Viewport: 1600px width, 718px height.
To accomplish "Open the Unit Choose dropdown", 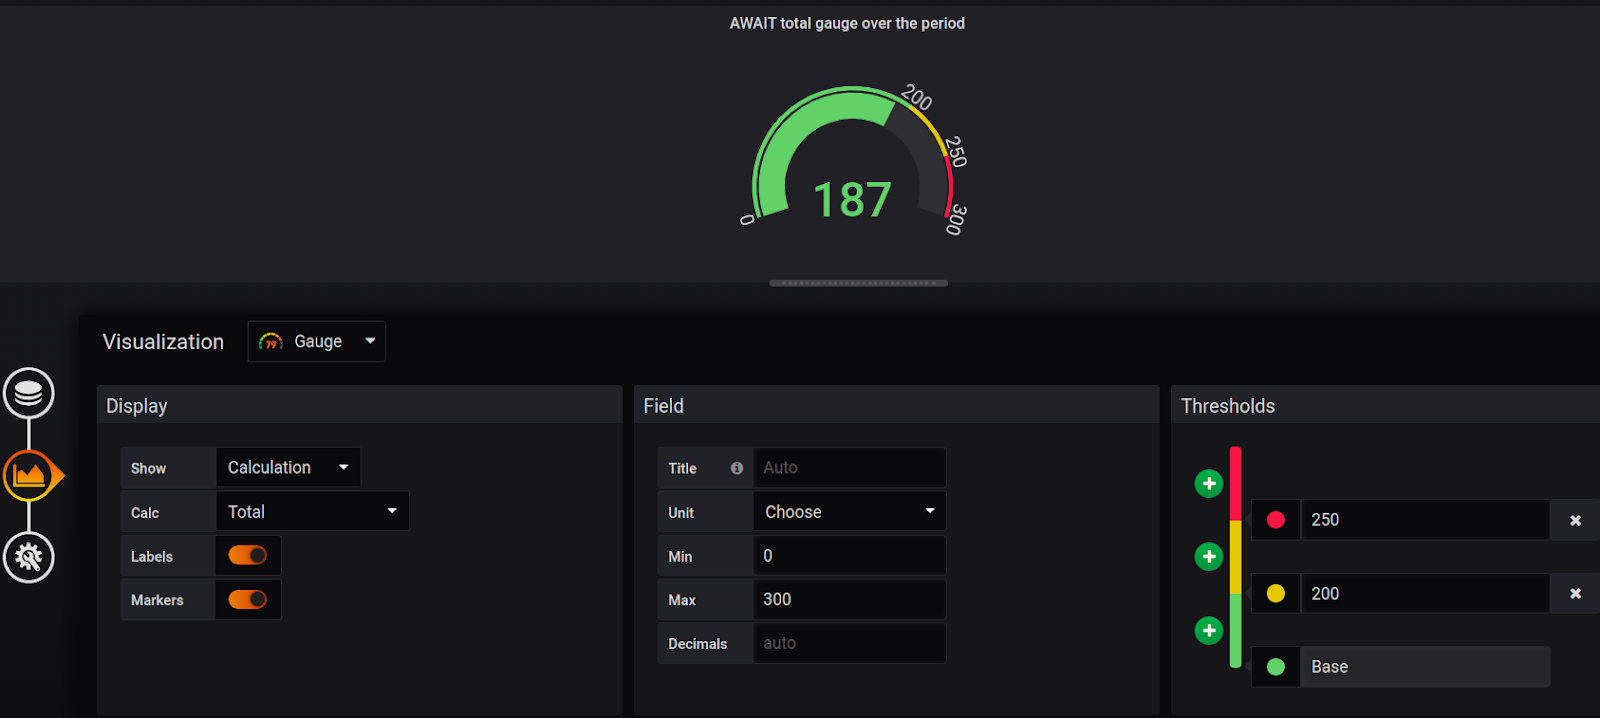I will 849,512.
